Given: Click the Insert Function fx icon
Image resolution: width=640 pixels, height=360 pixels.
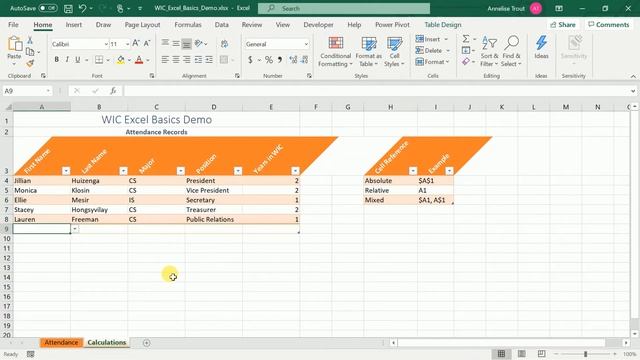Looking at the screenshot, I should pos(113,91).
